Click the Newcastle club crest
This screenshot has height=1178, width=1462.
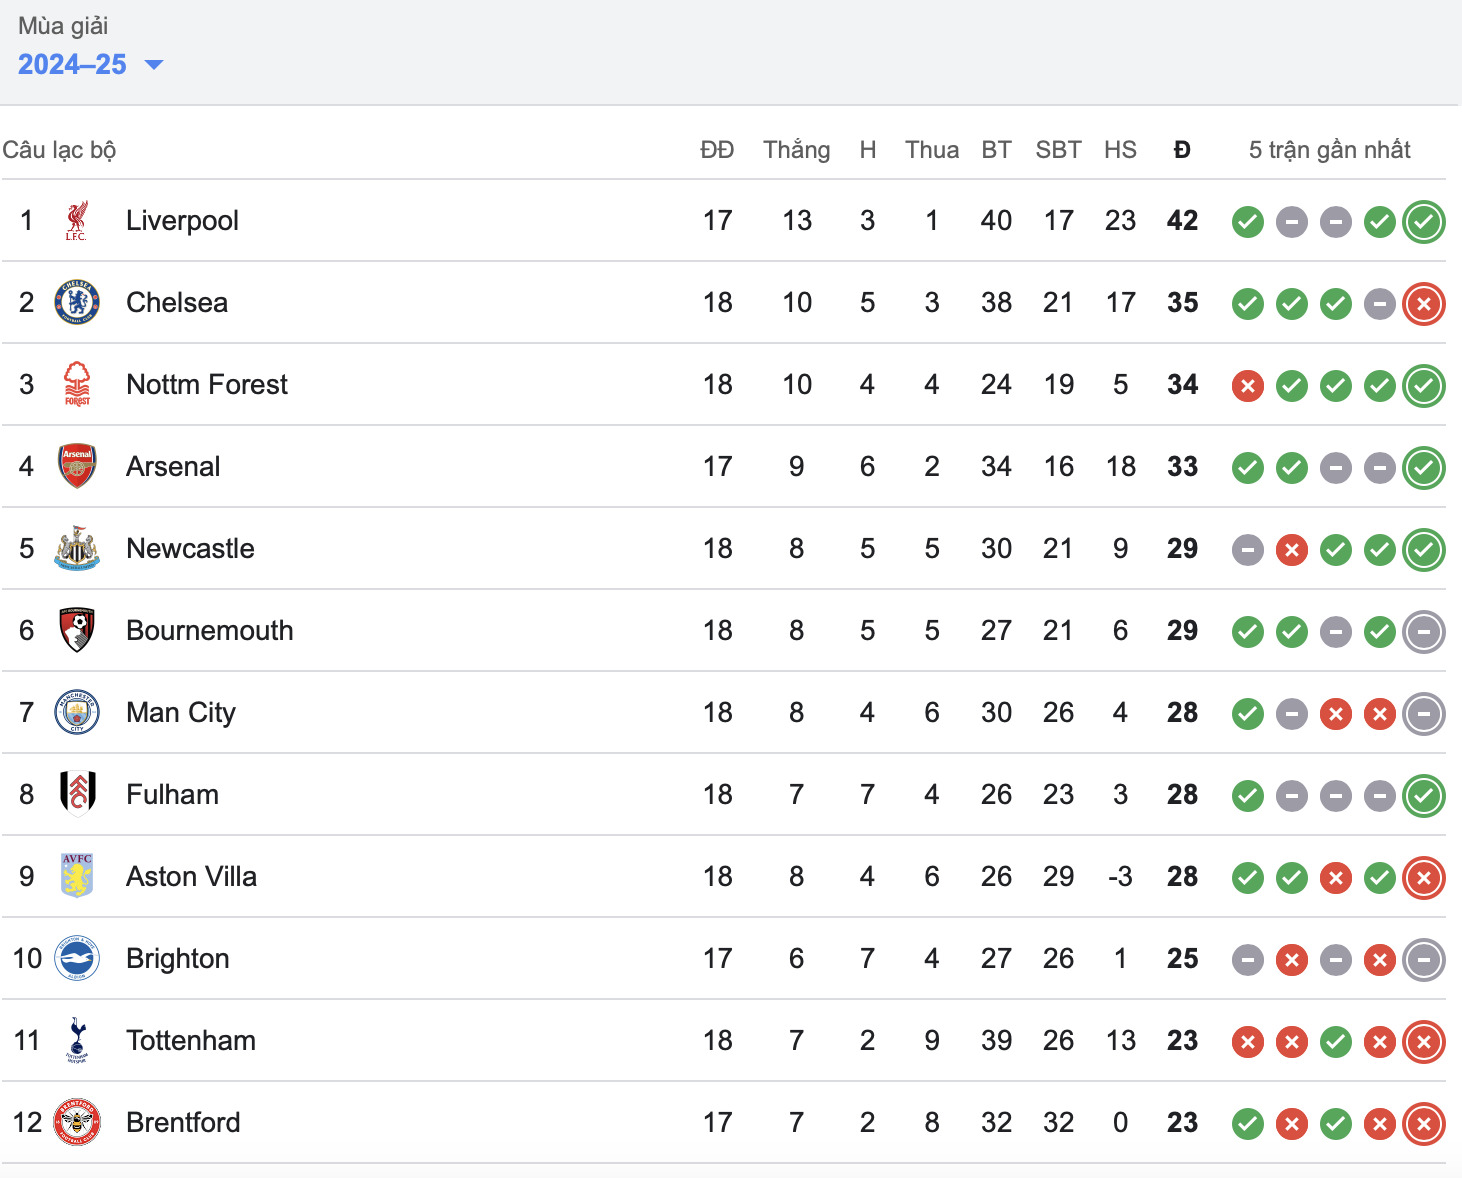pyautogui.click(x=77, y=549)
